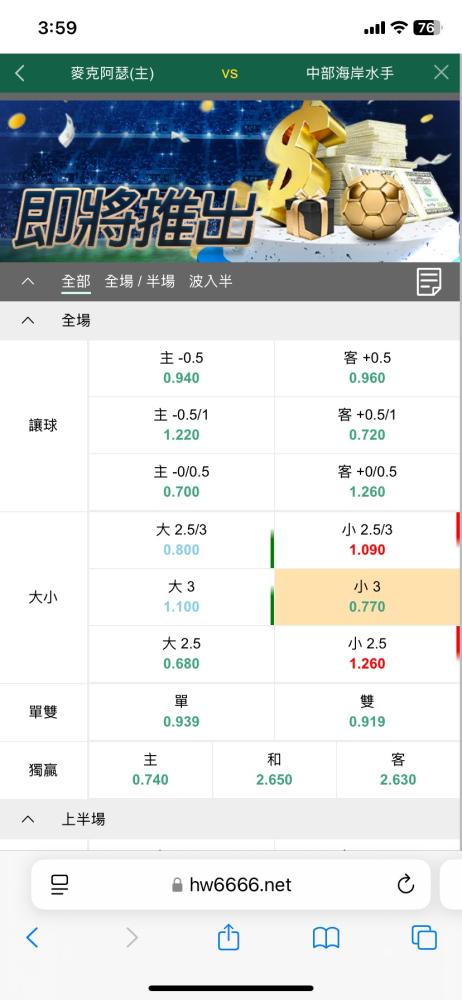Tap the 大小 row label
Screen dimensions: 462x1000
(x=43, y=598)
